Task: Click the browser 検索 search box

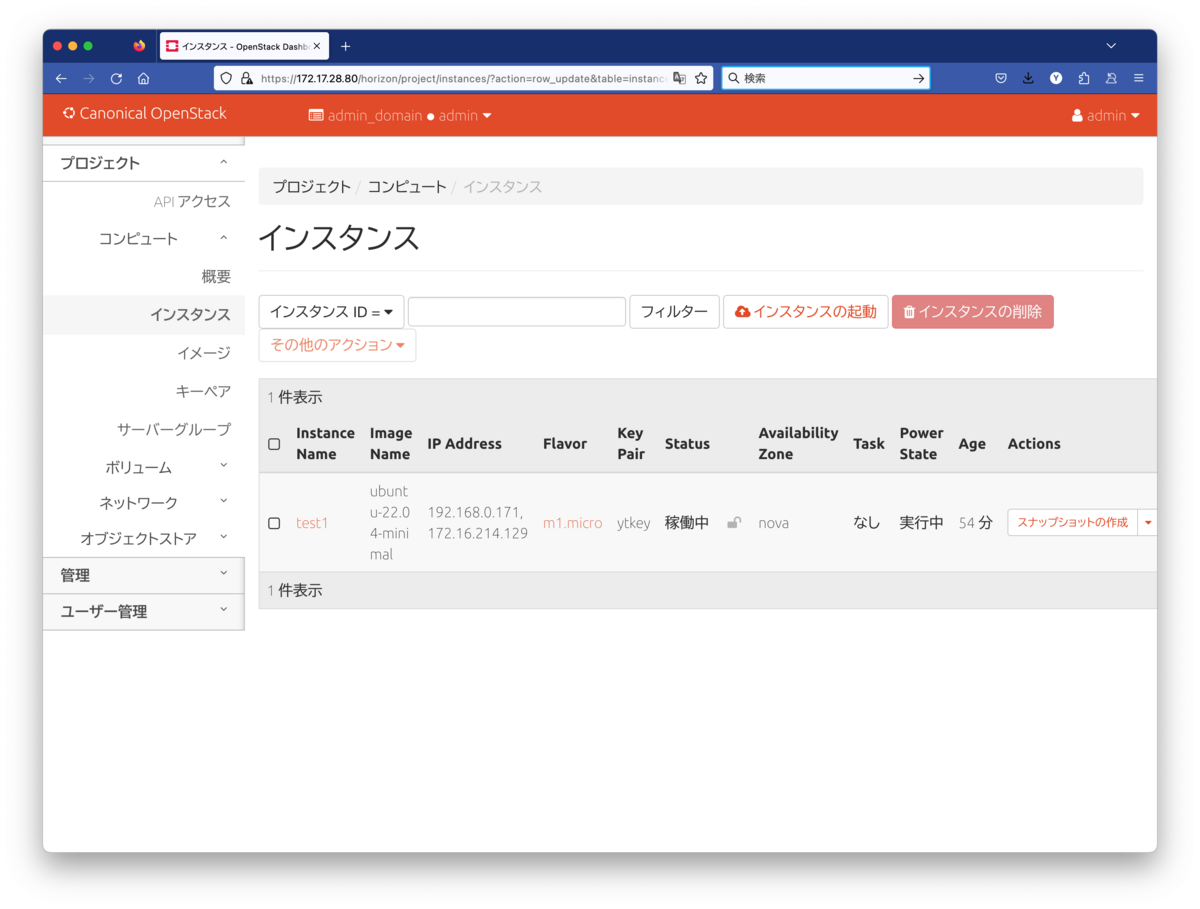Action: (826, 78)
